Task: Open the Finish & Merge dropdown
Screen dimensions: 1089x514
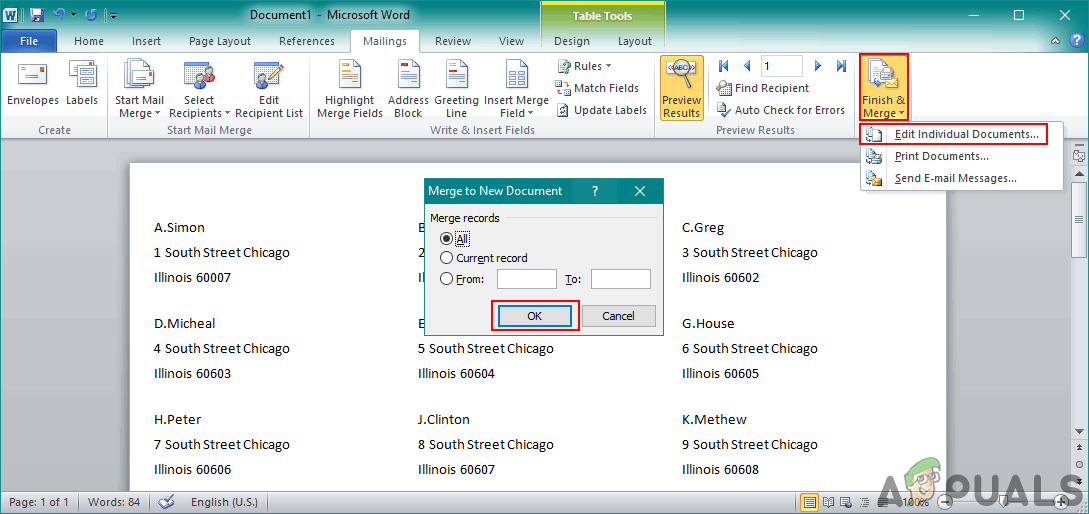Action: click(883, 89)
